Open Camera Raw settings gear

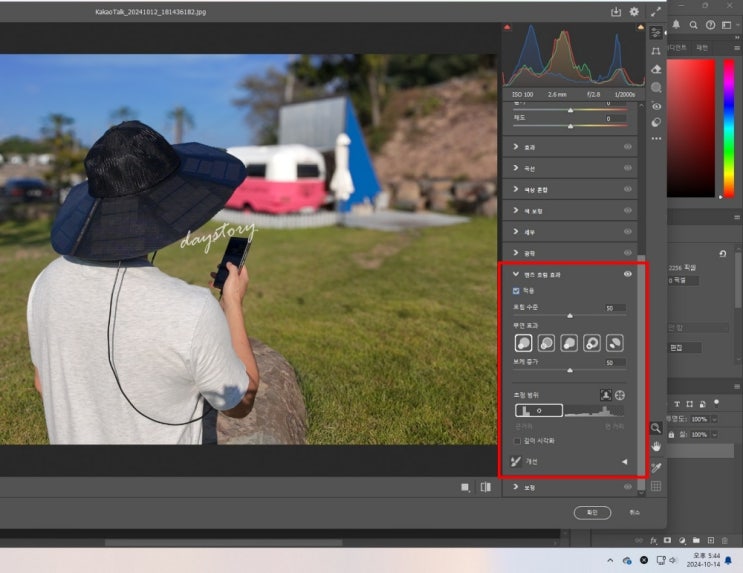coord(634,12)
